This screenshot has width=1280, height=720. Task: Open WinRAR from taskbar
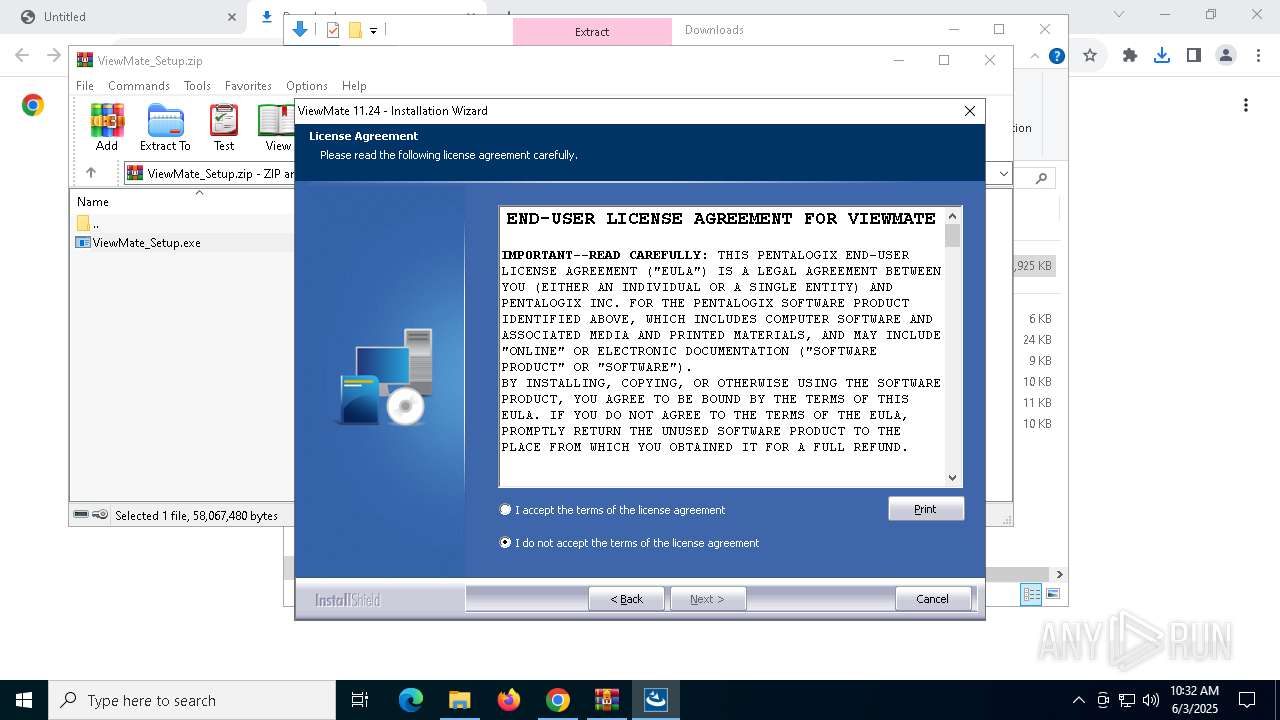pyautogui.click(x=607, y=700)
